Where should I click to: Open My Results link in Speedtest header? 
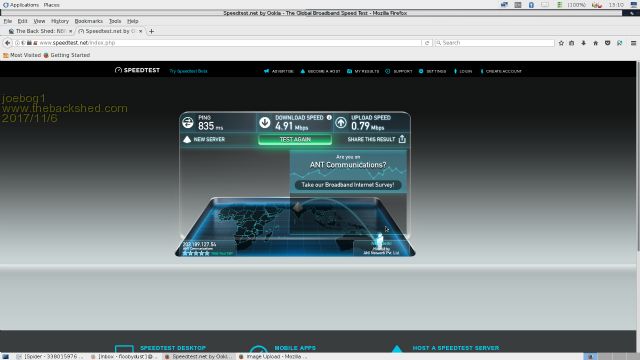[x=363, y=71]
